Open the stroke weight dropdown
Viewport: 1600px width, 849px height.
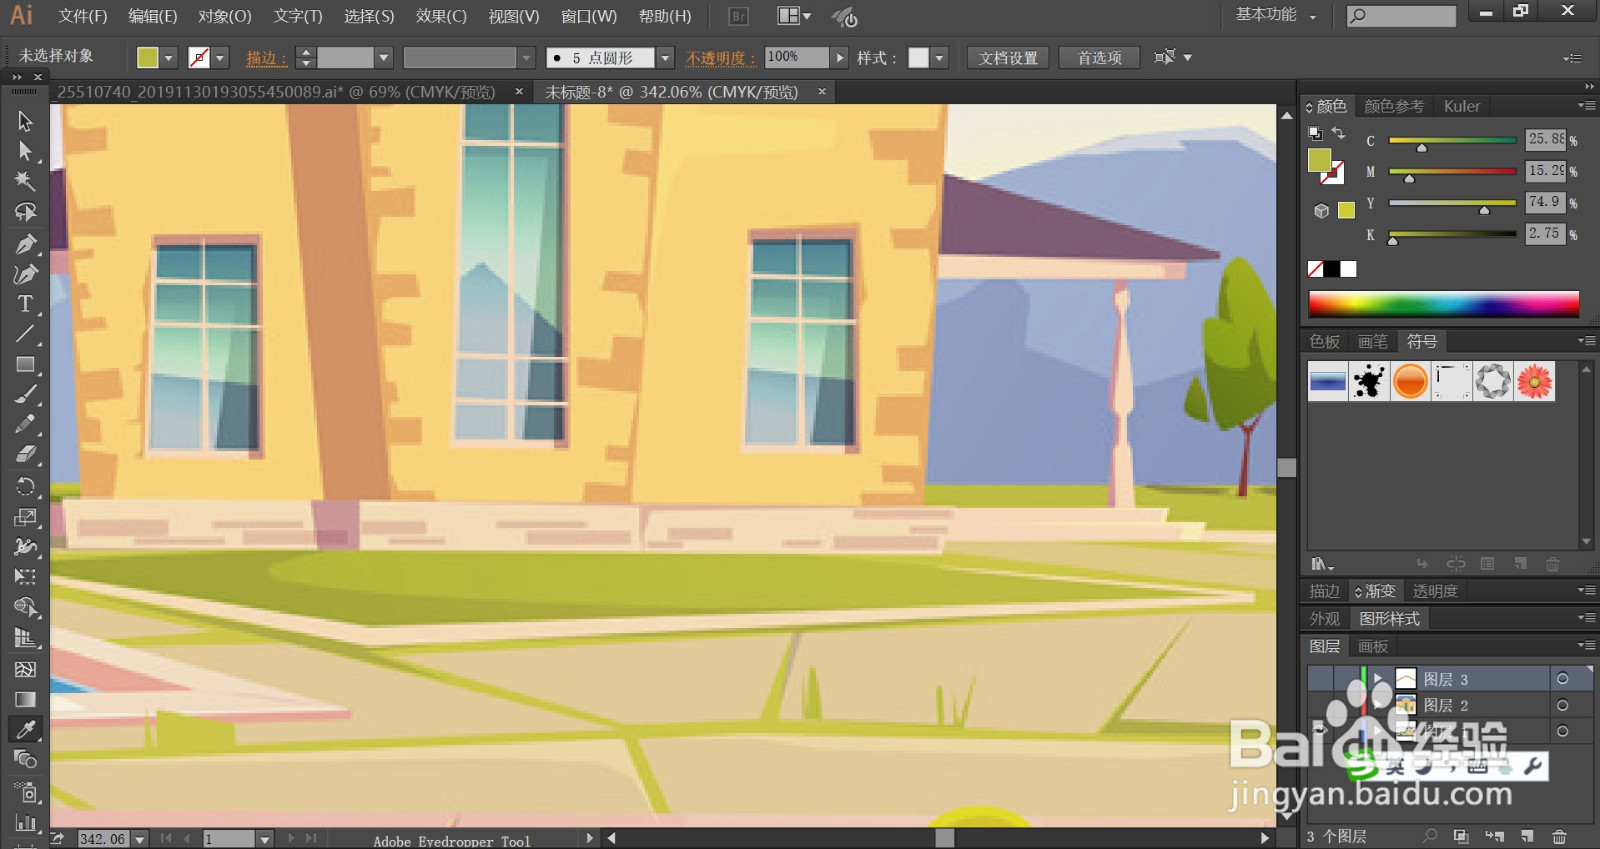coord(383,58)
